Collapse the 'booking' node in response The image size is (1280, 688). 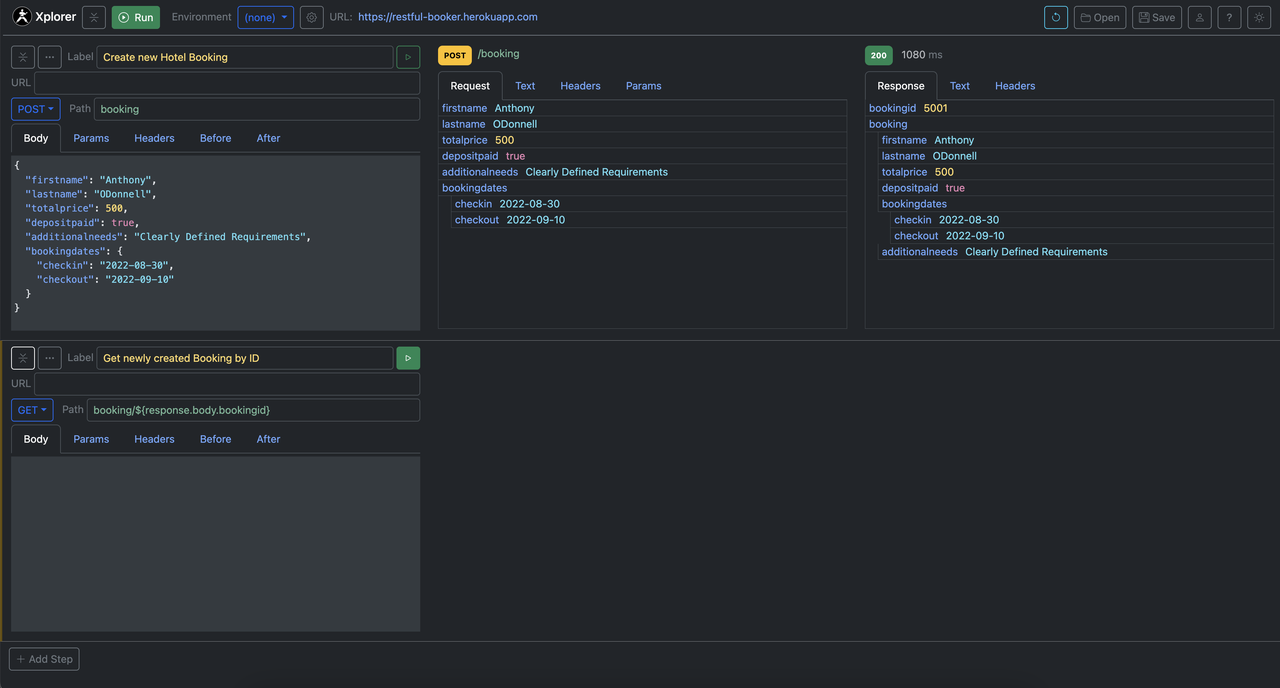pyautogui.click(x=888, y=124)
